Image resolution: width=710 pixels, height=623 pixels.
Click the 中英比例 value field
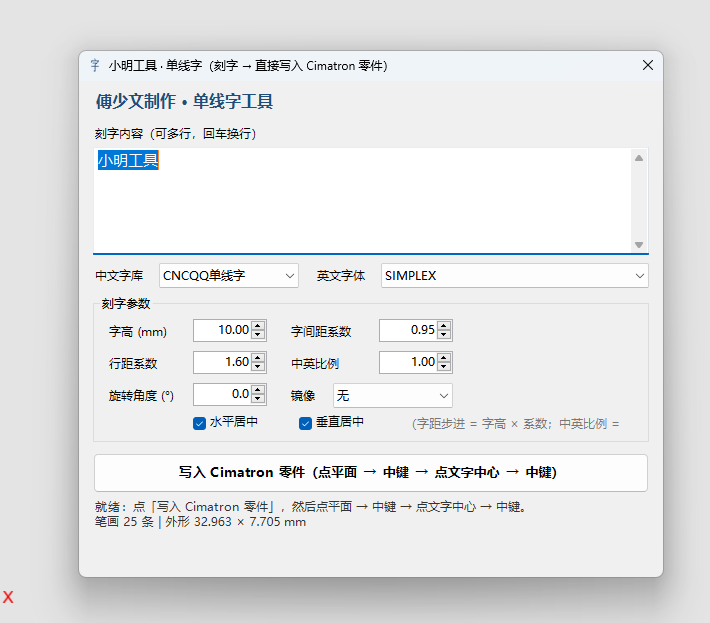[408, 362]
